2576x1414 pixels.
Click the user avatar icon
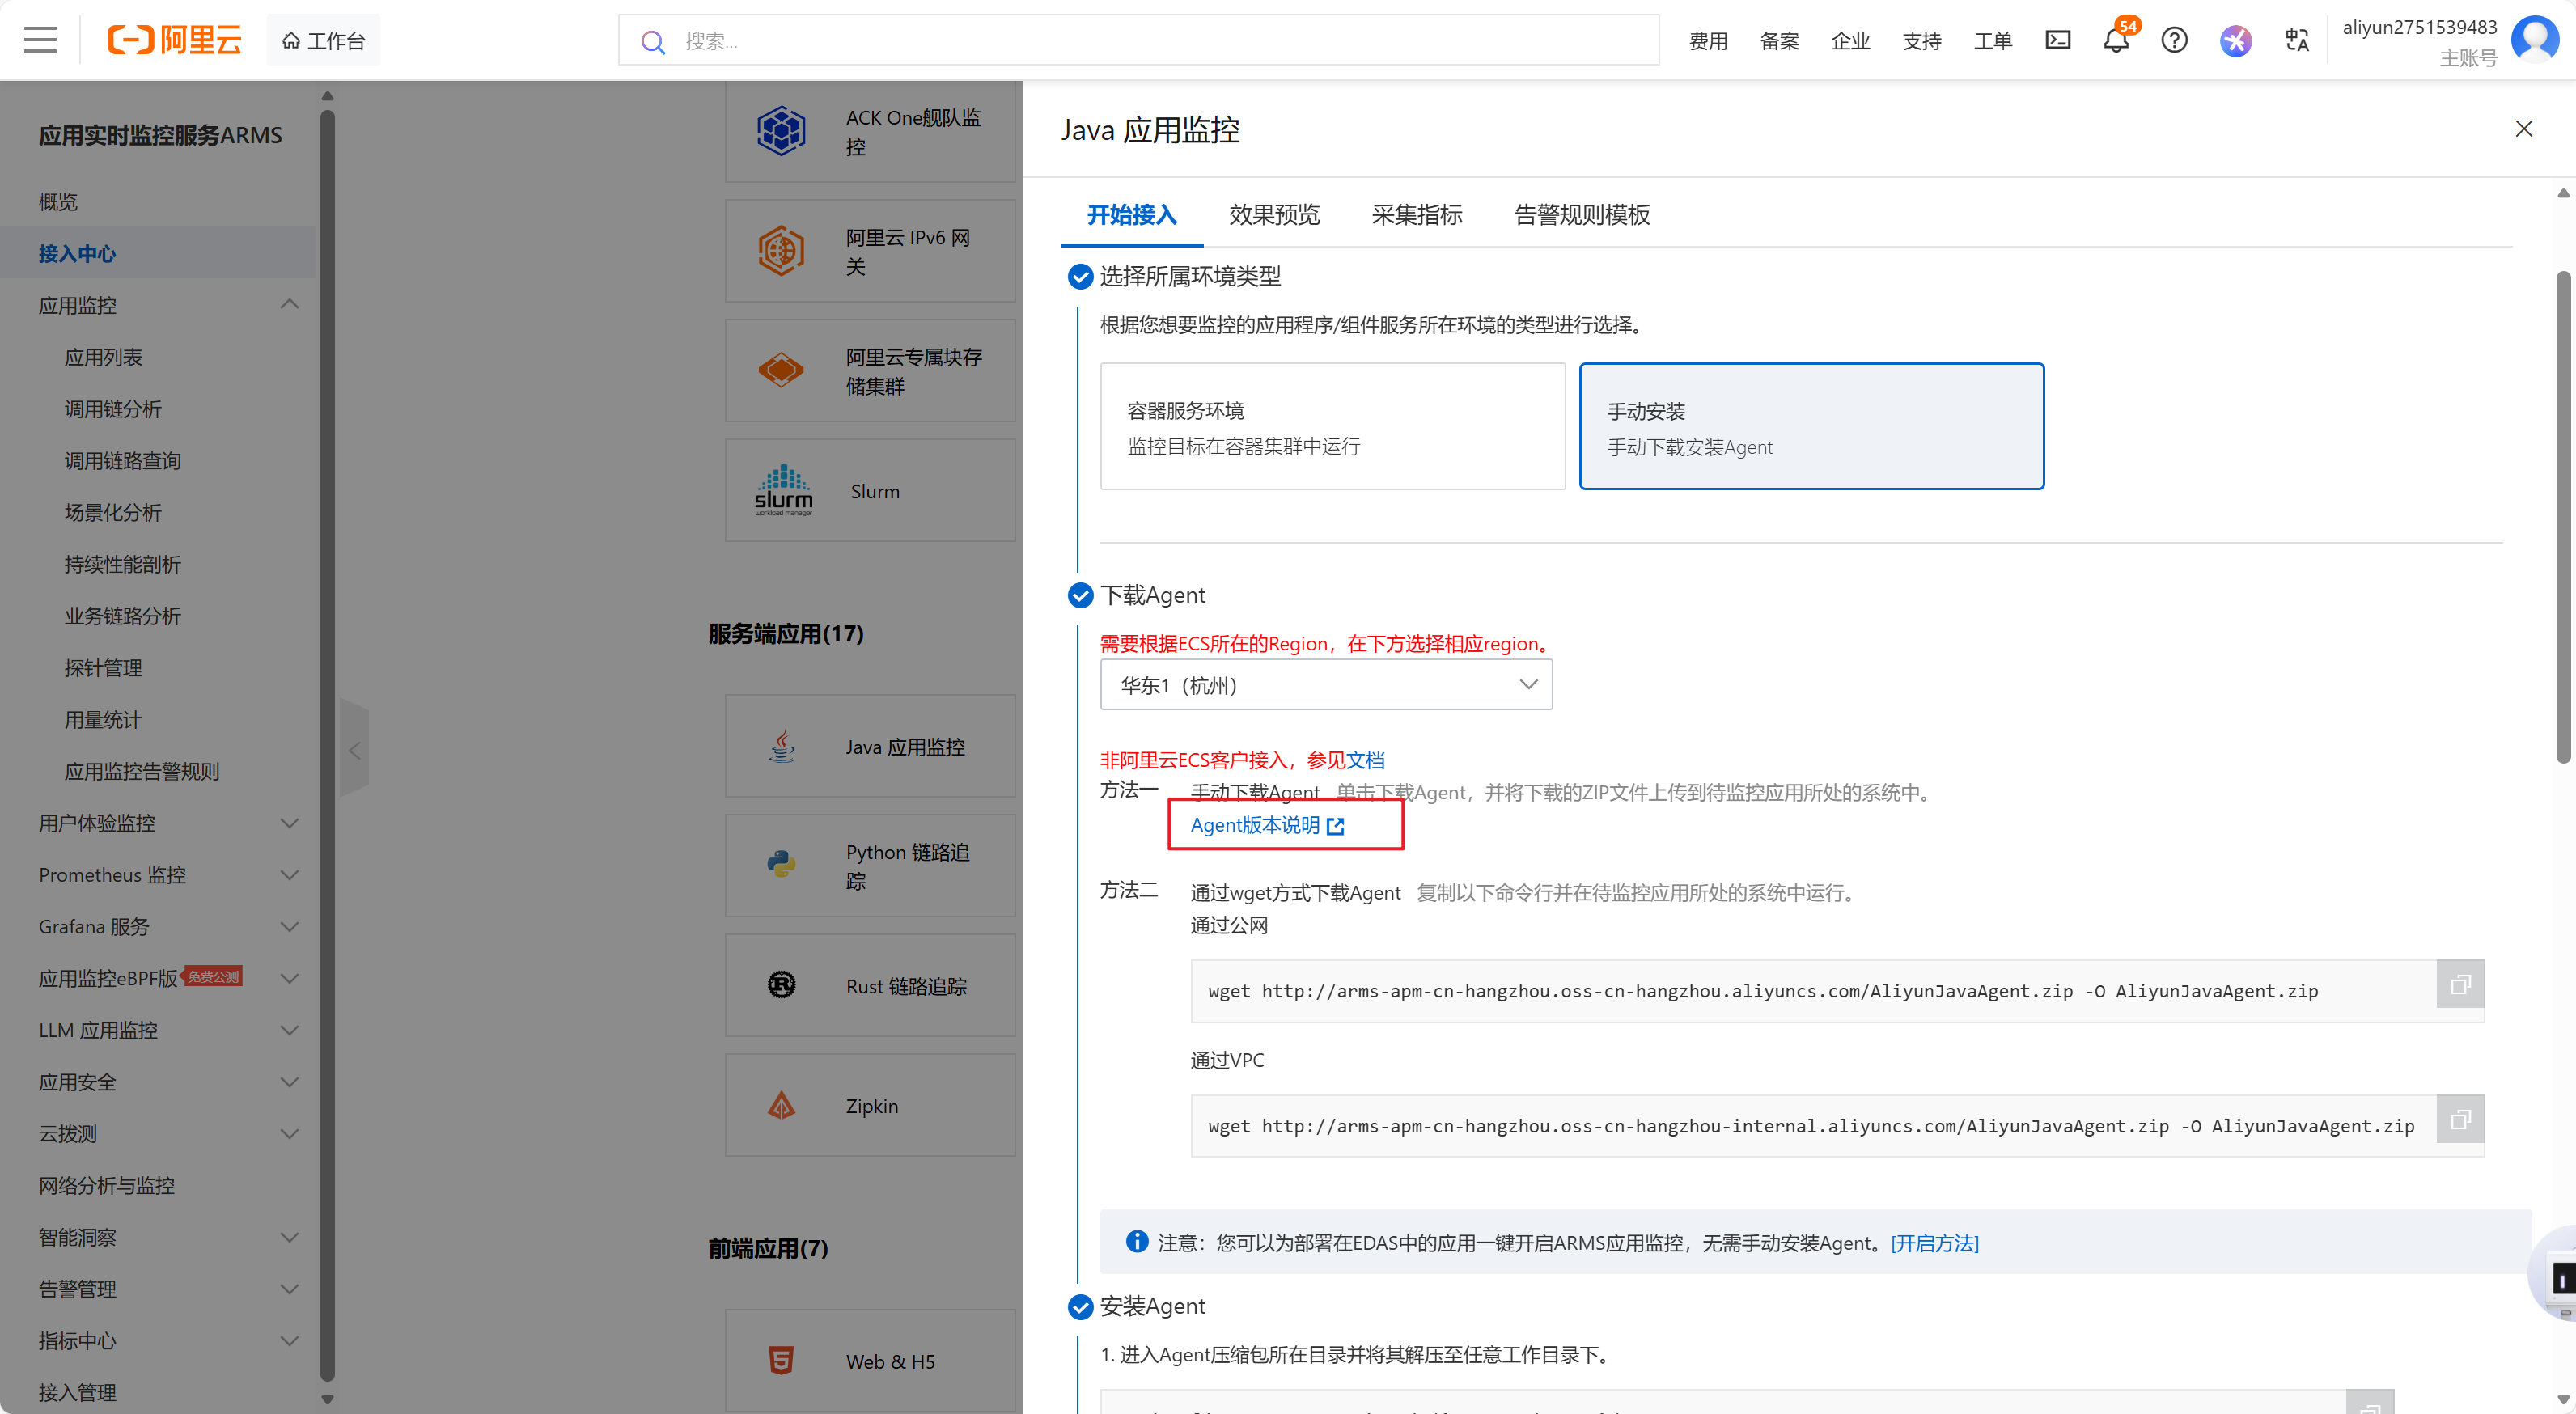pyautogui.click(x=2535, y=38)
